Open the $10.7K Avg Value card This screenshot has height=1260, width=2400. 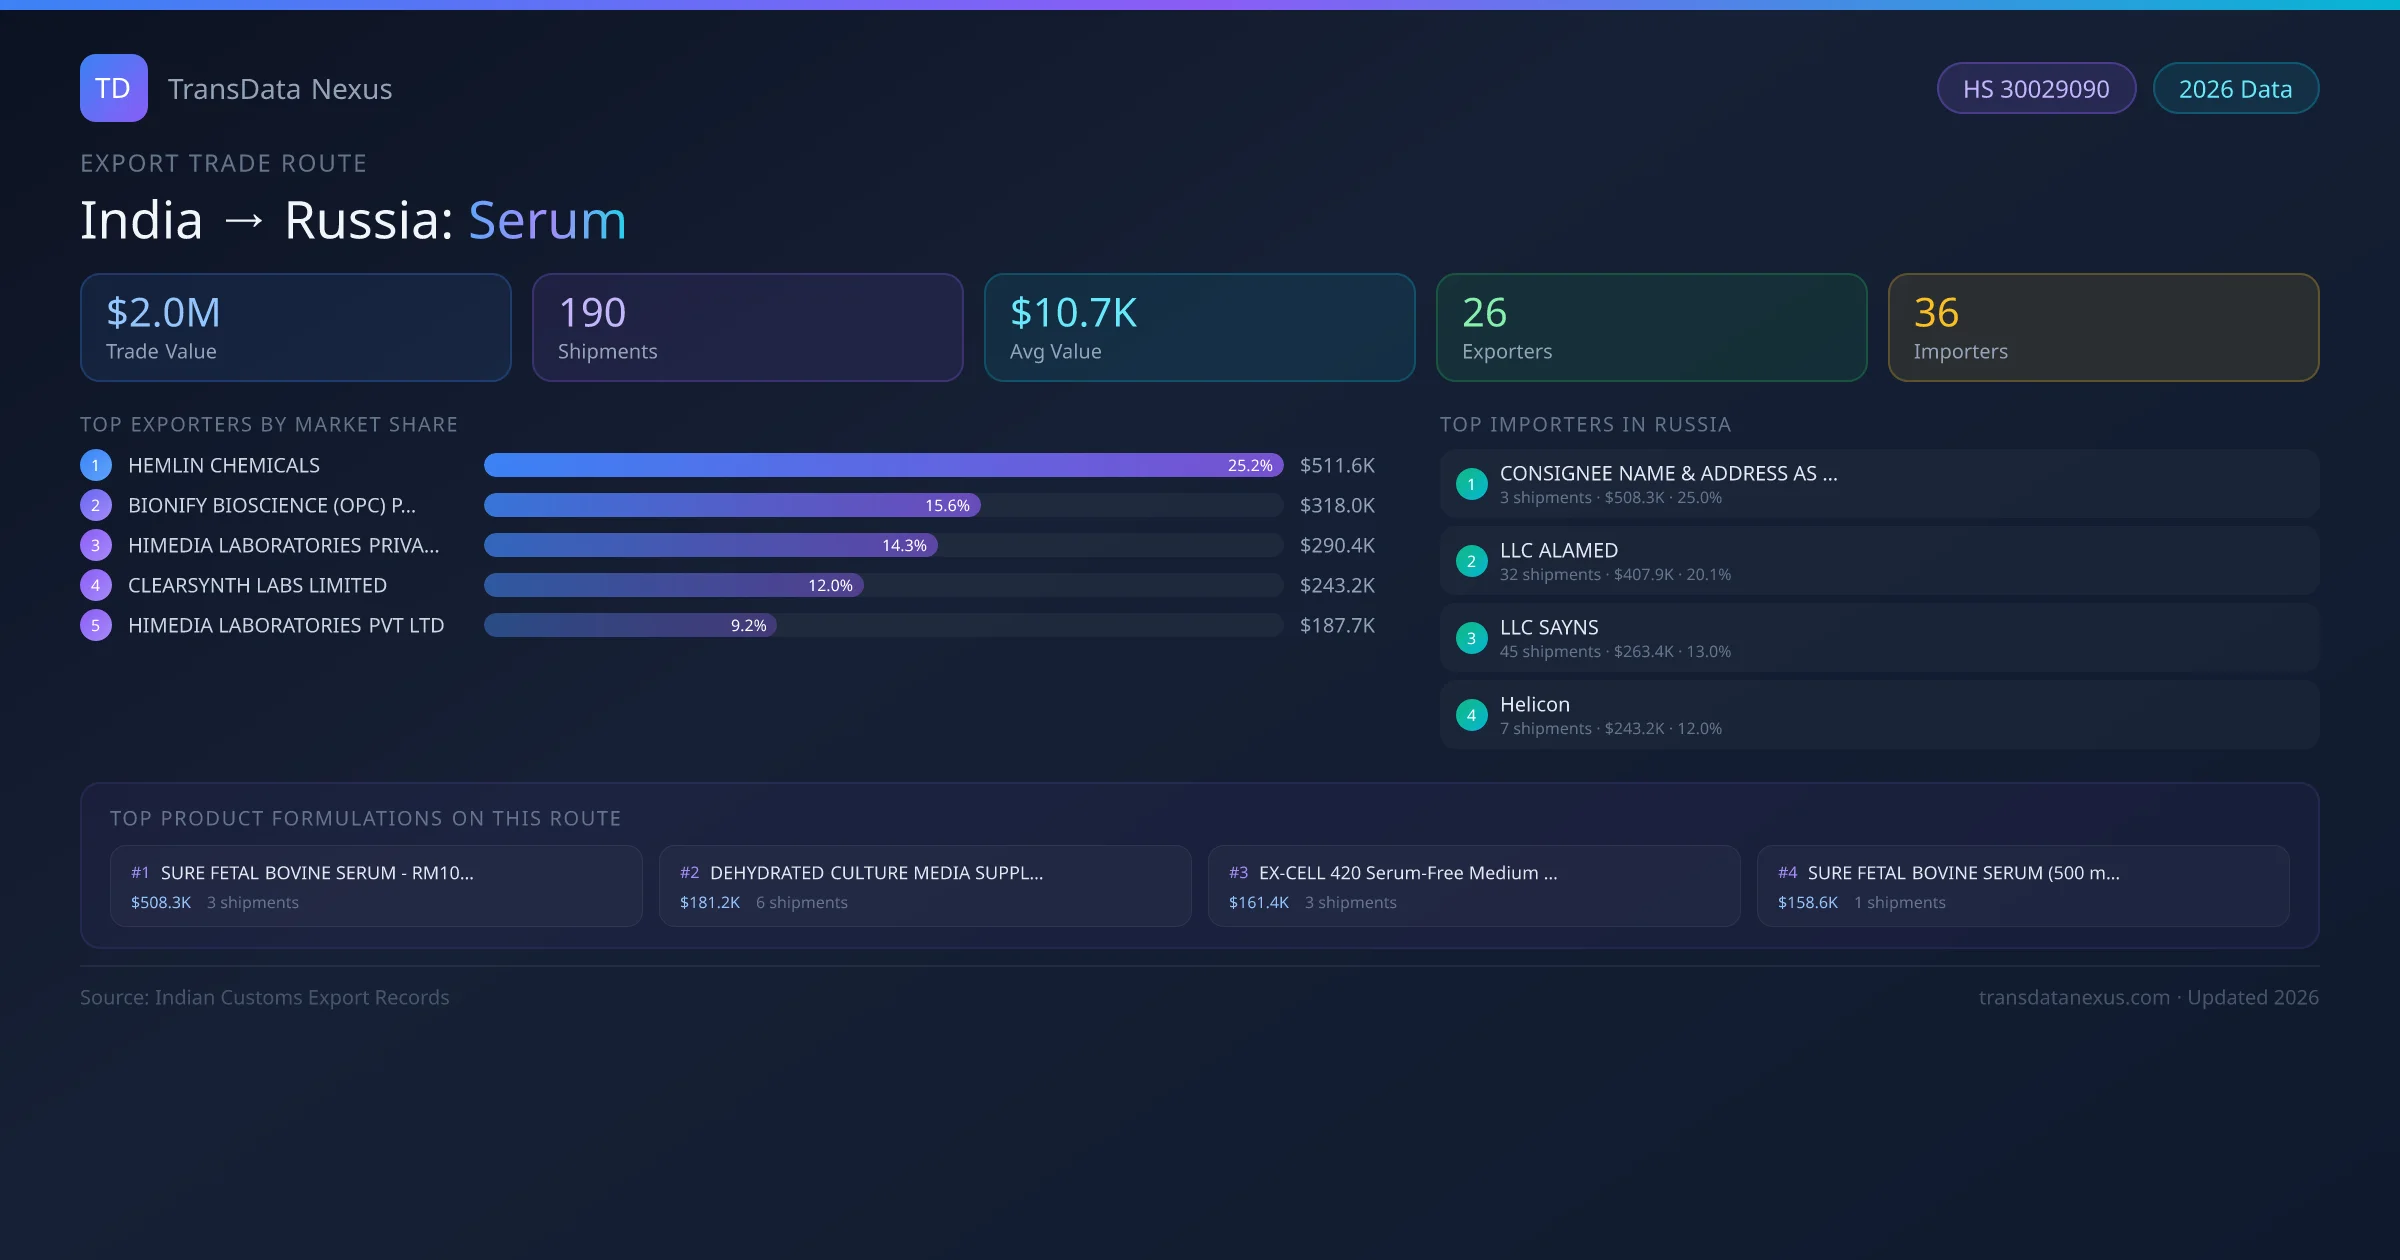click(x=1199, y=327)
